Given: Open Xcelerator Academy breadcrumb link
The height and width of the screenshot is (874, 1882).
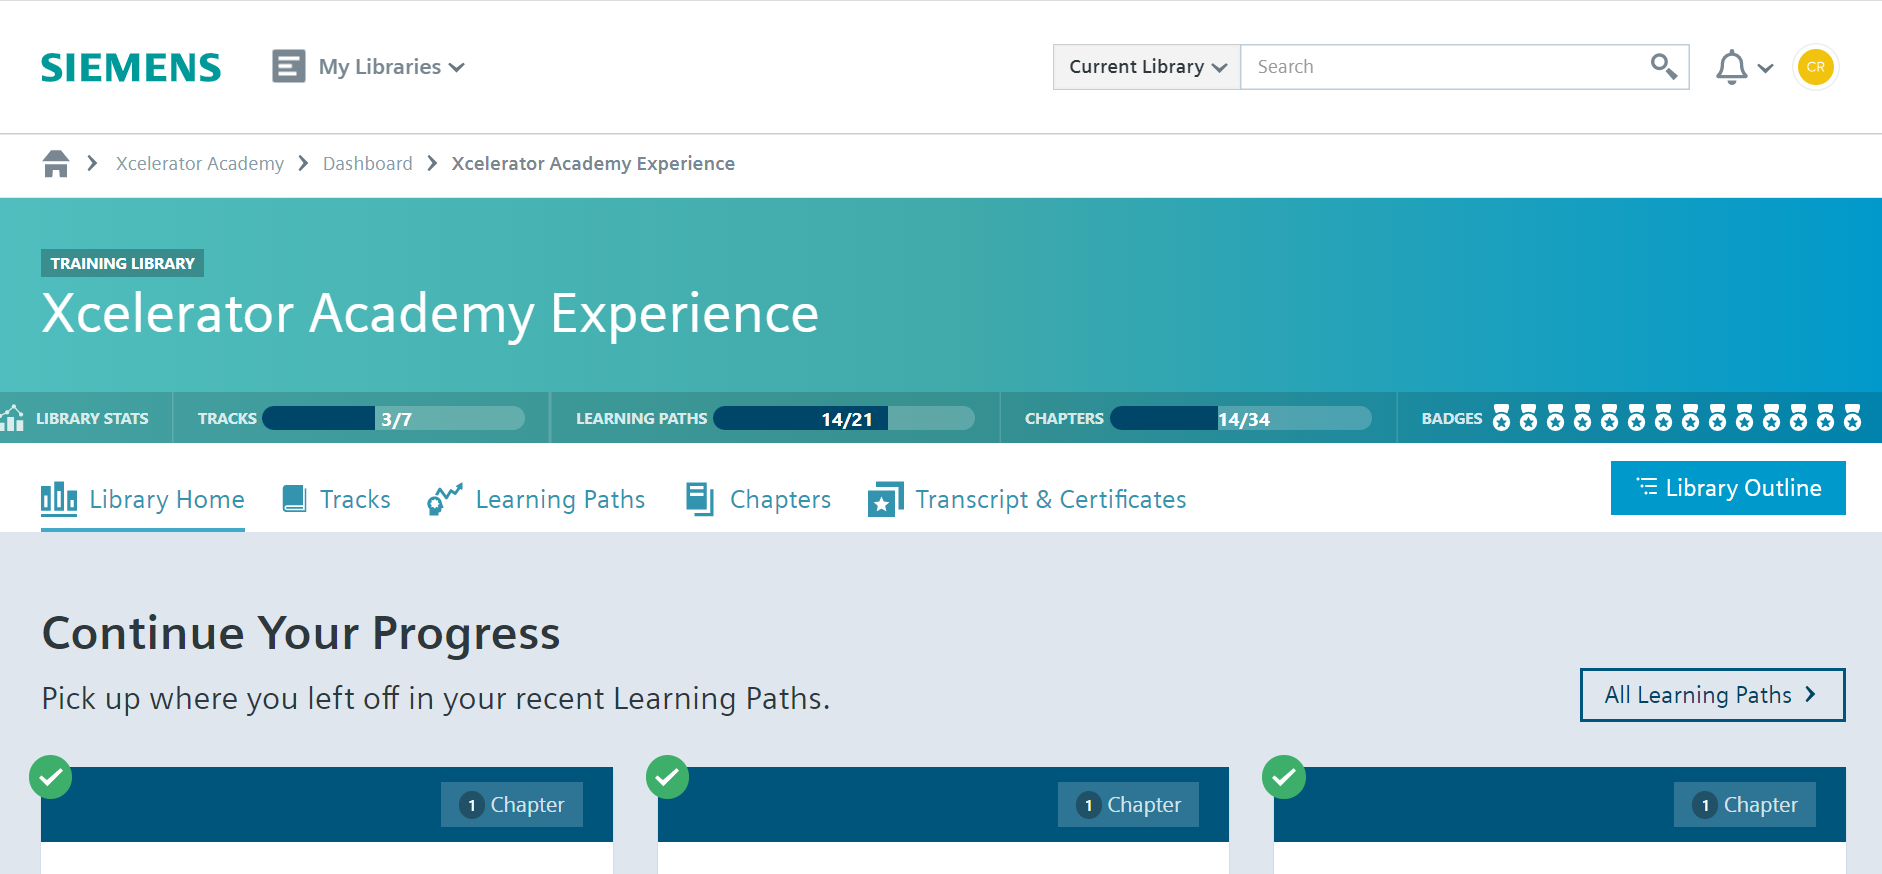Looking at the screenshot, I should [x=200, y=163].
